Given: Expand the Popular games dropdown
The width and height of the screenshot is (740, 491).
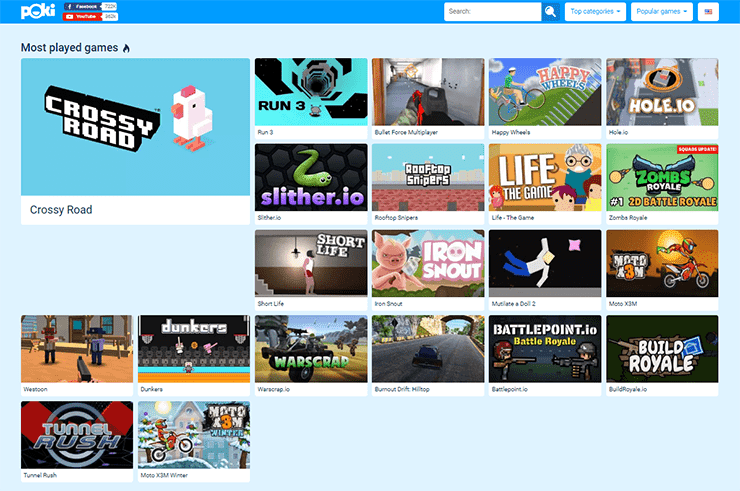Looking at the screenshot, I should point(662,11).
